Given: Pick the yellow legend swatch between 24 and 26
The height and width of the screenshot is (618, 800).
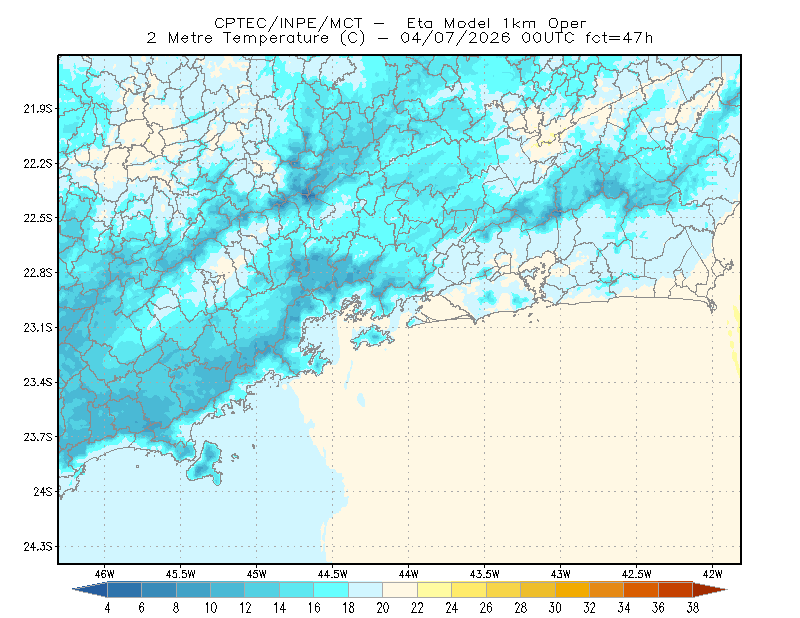Looking at the screenshot, I should click(469, 590).
